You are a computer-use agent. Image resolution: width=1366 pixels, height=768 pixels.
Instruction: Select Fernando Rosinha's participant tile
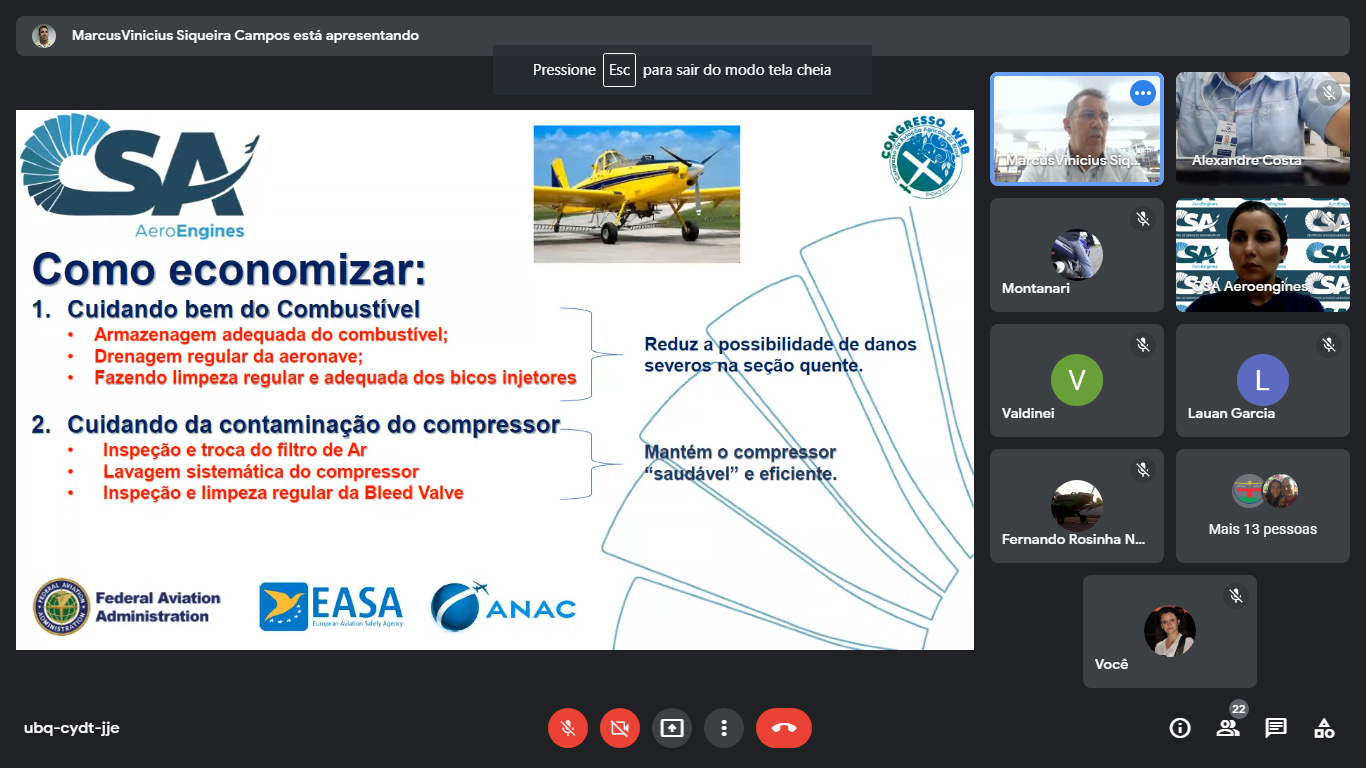tap(1076, 506)
